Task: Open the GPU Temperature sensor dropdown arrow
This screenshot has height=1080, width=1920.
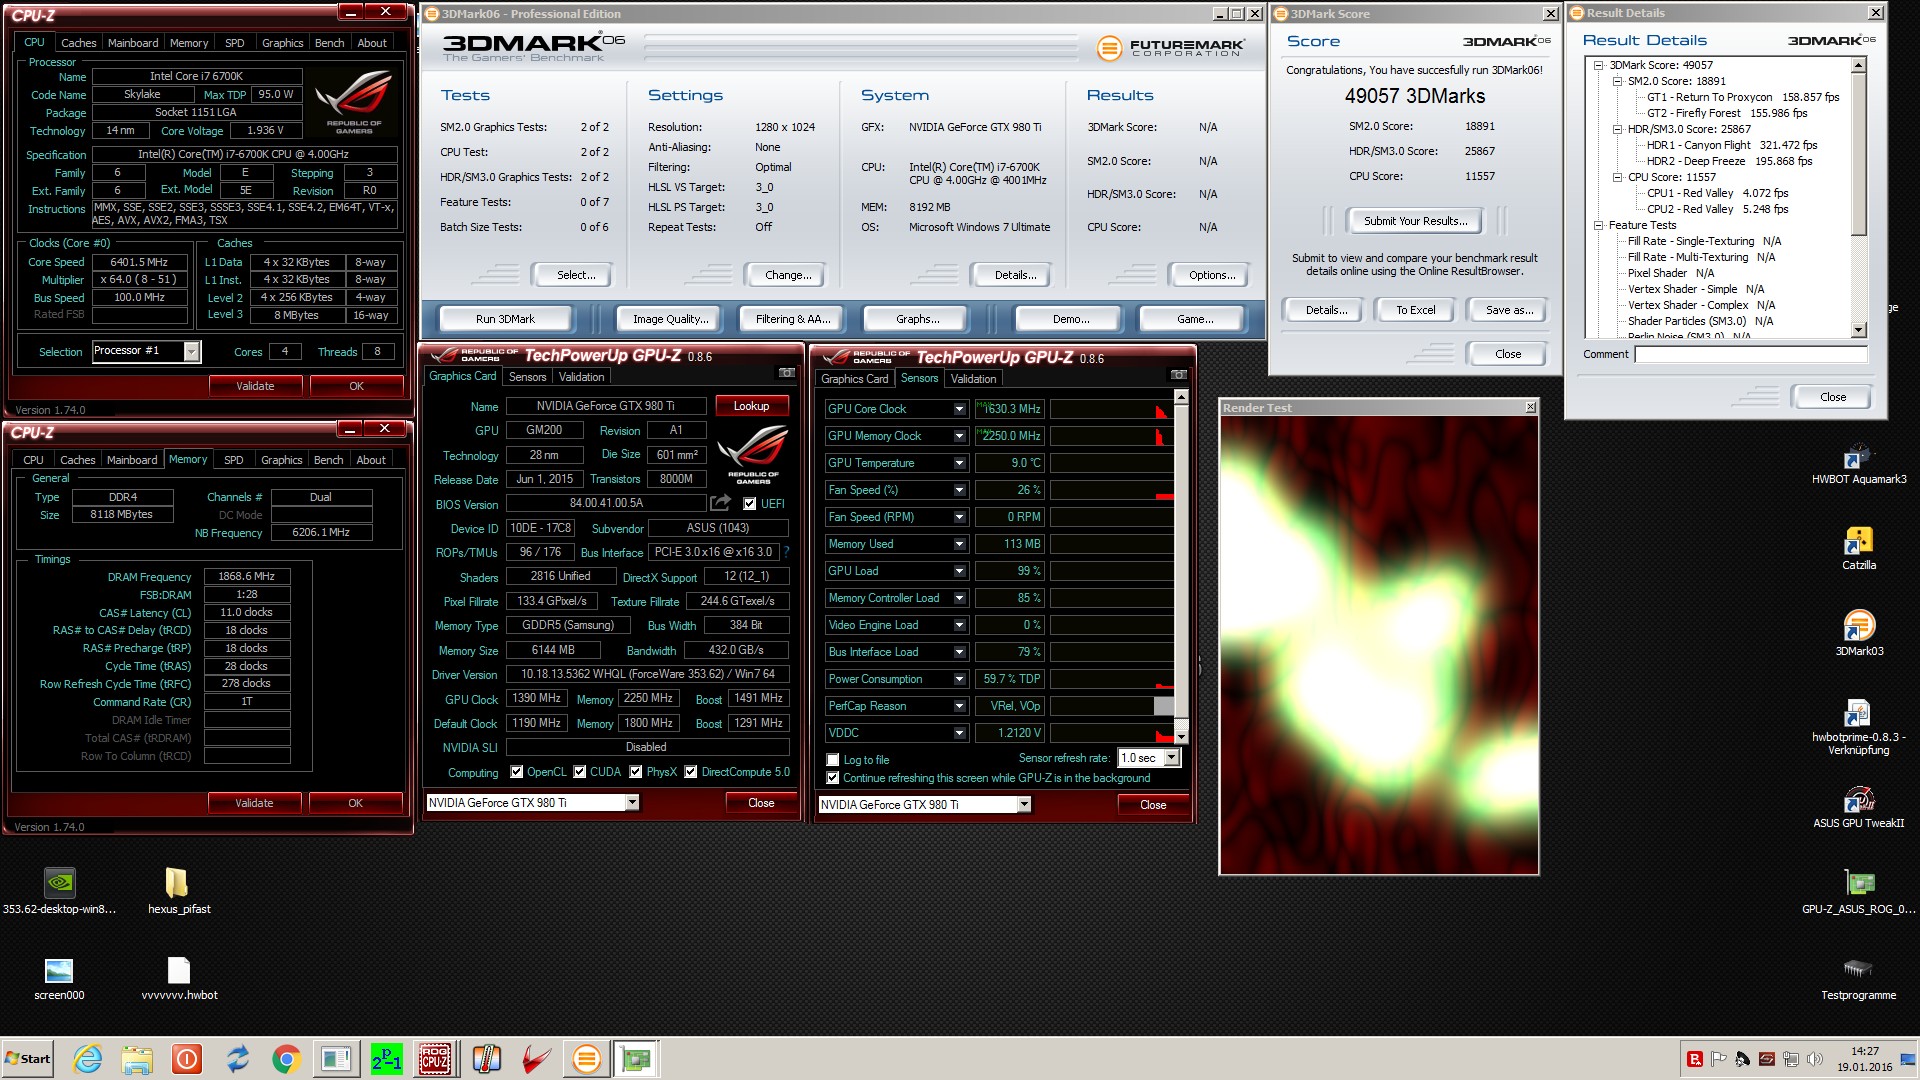Action: (959, 463)
